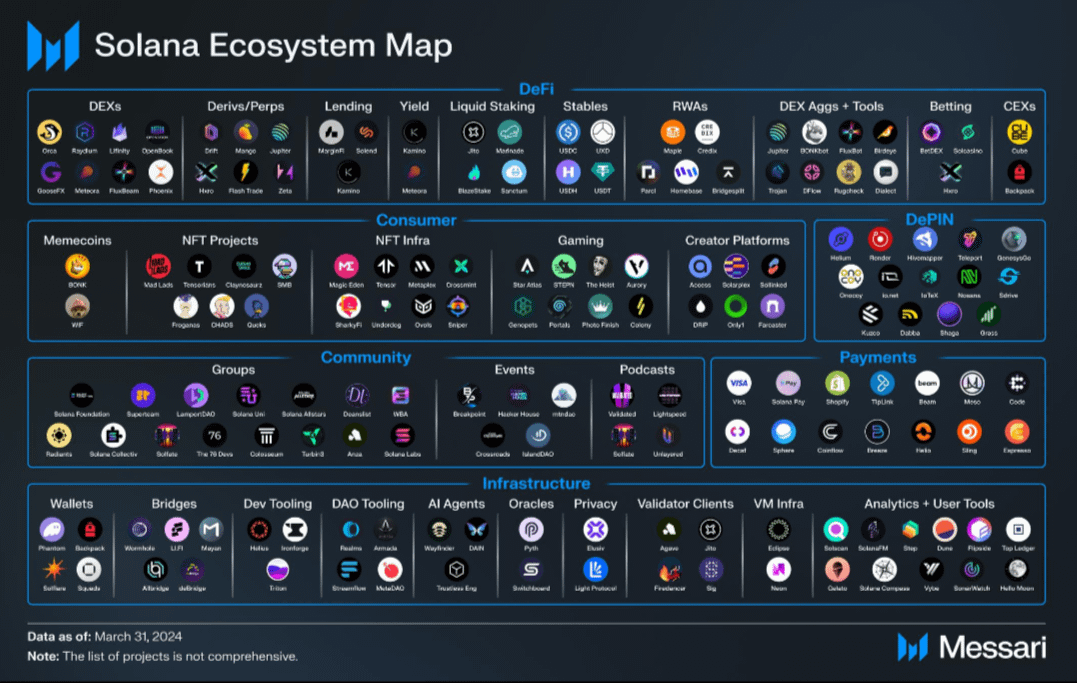Select the Triton icon in Dev Tooling

pyautogui.click(x=277, y=570)
